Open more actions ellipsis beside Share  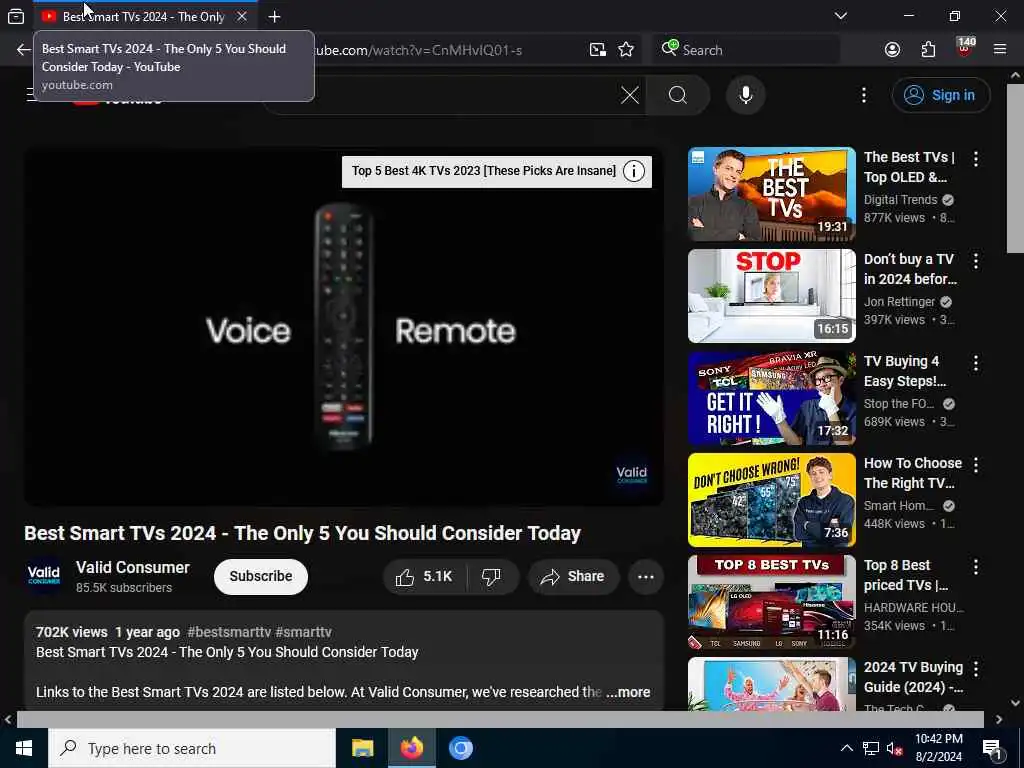646,577
